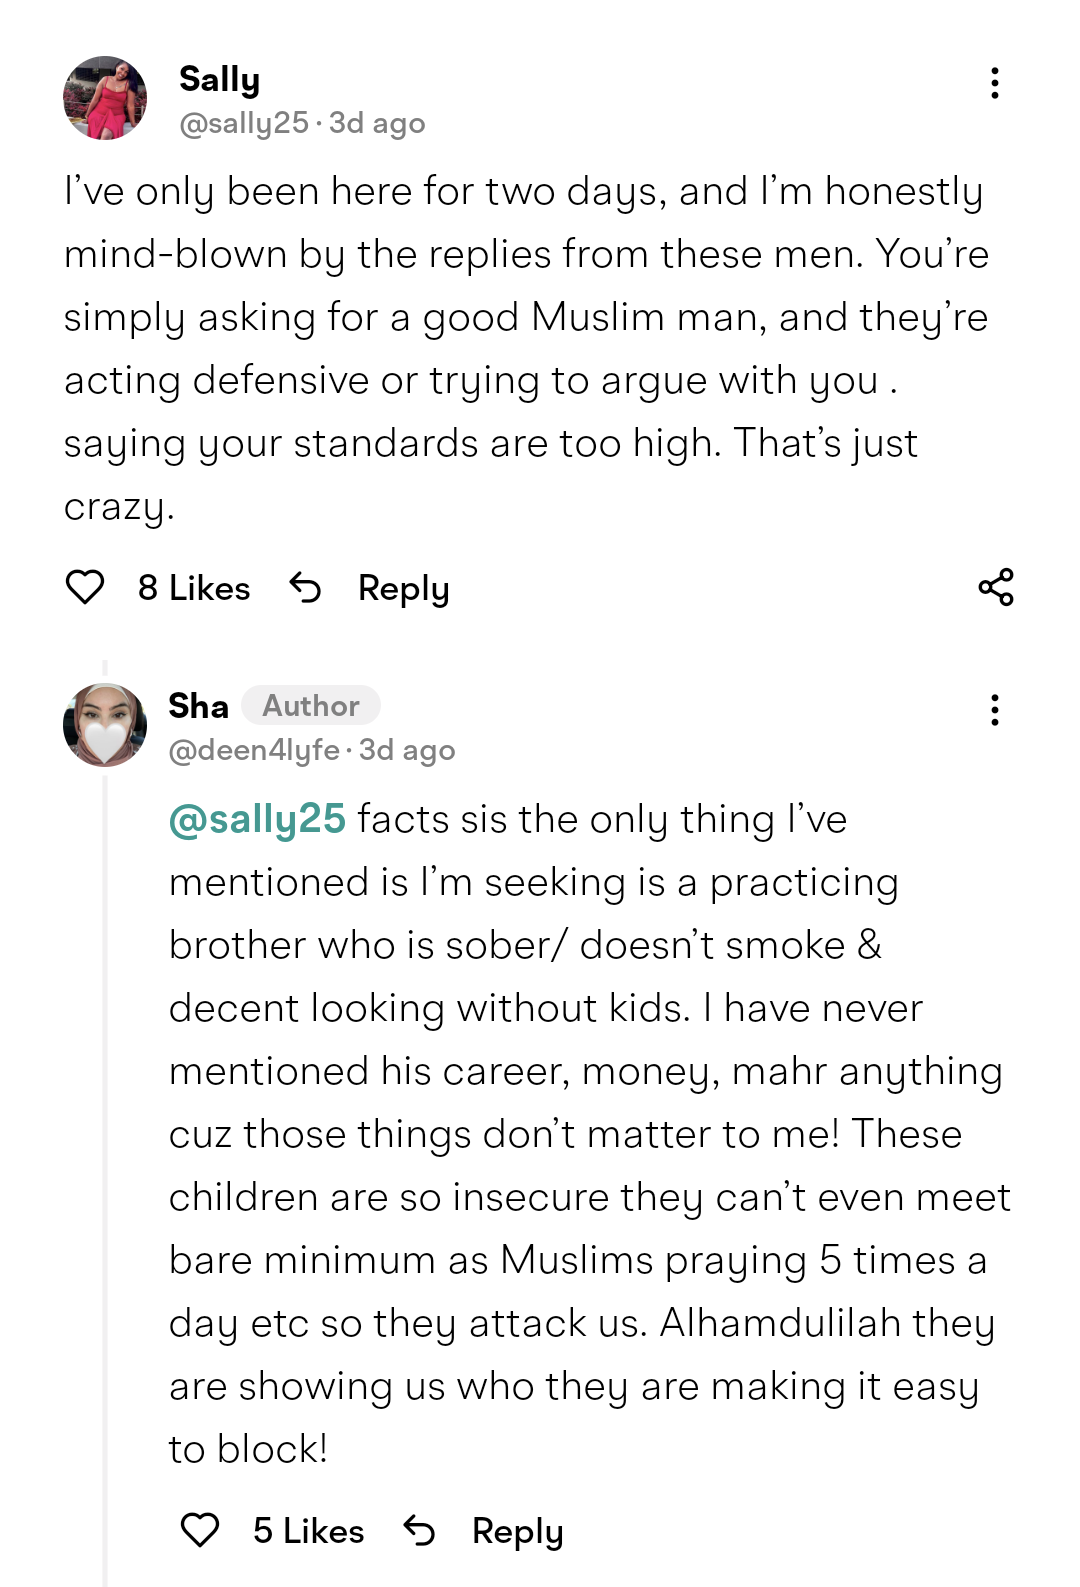View the 8 Likes count on Sally's comment

[x=194, y=588]
